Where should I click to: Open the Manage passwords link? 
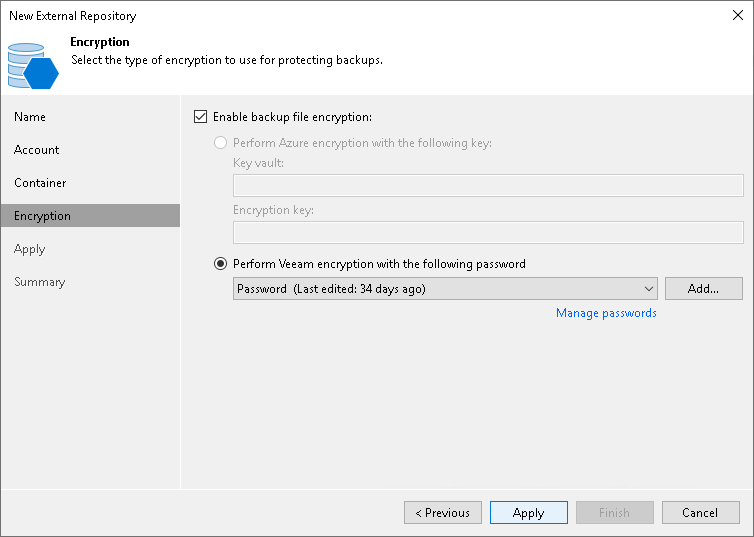tap(606, 313)
